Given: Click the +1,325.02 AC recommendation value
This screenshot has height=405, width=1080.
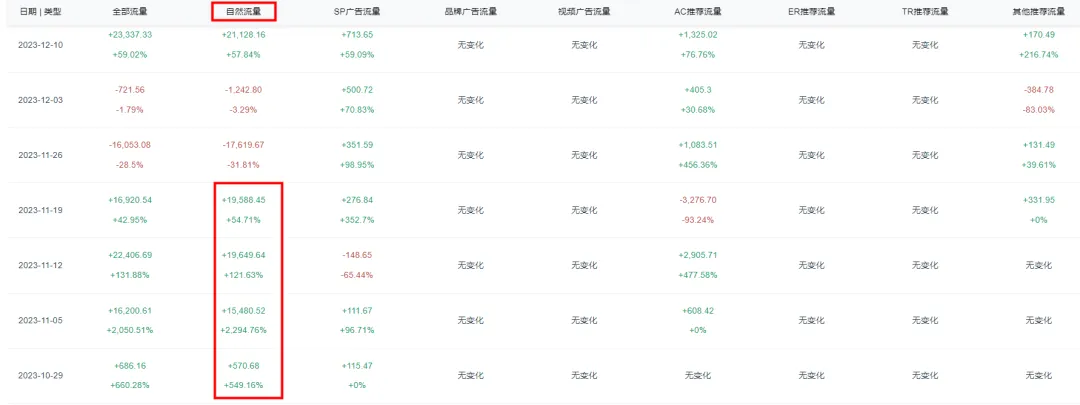Looking at the screenshot, I should (698, 34).
